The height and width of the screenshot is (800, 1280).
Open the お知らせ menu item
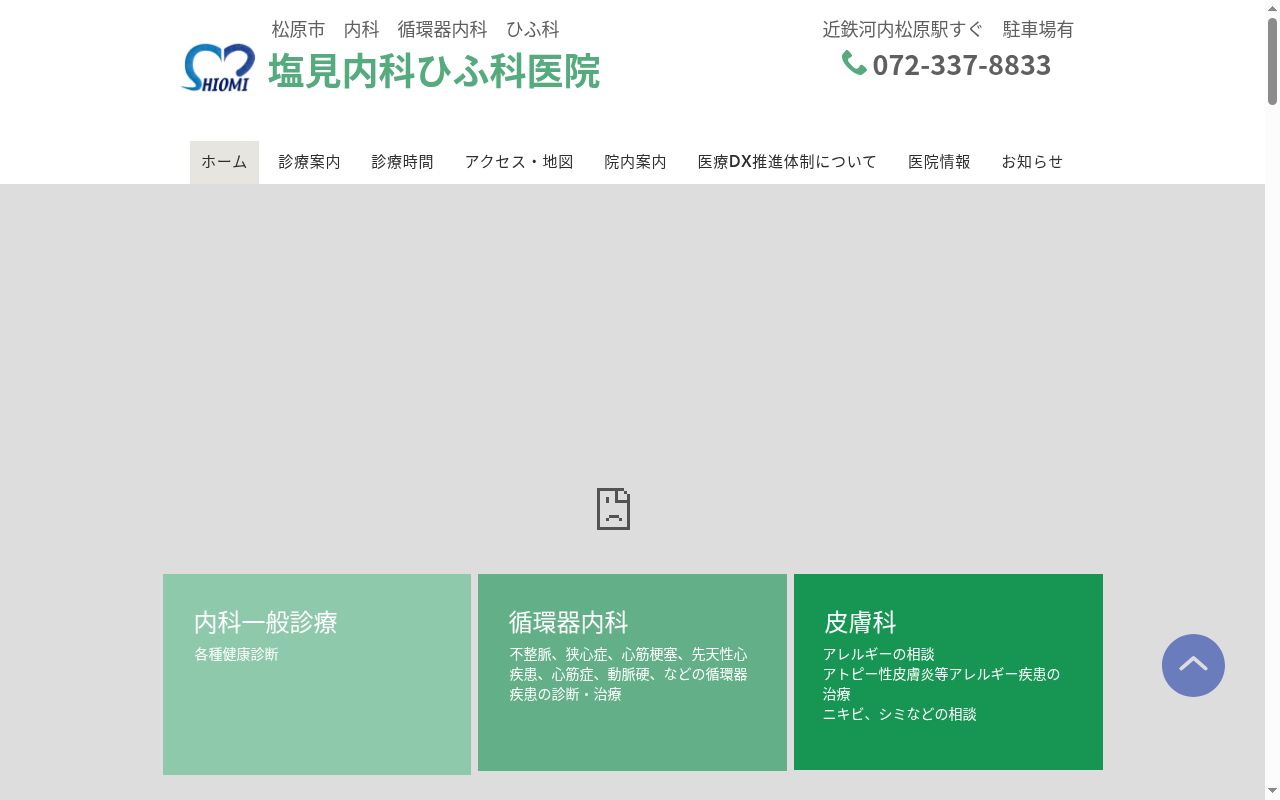(x=1032, y=162)
